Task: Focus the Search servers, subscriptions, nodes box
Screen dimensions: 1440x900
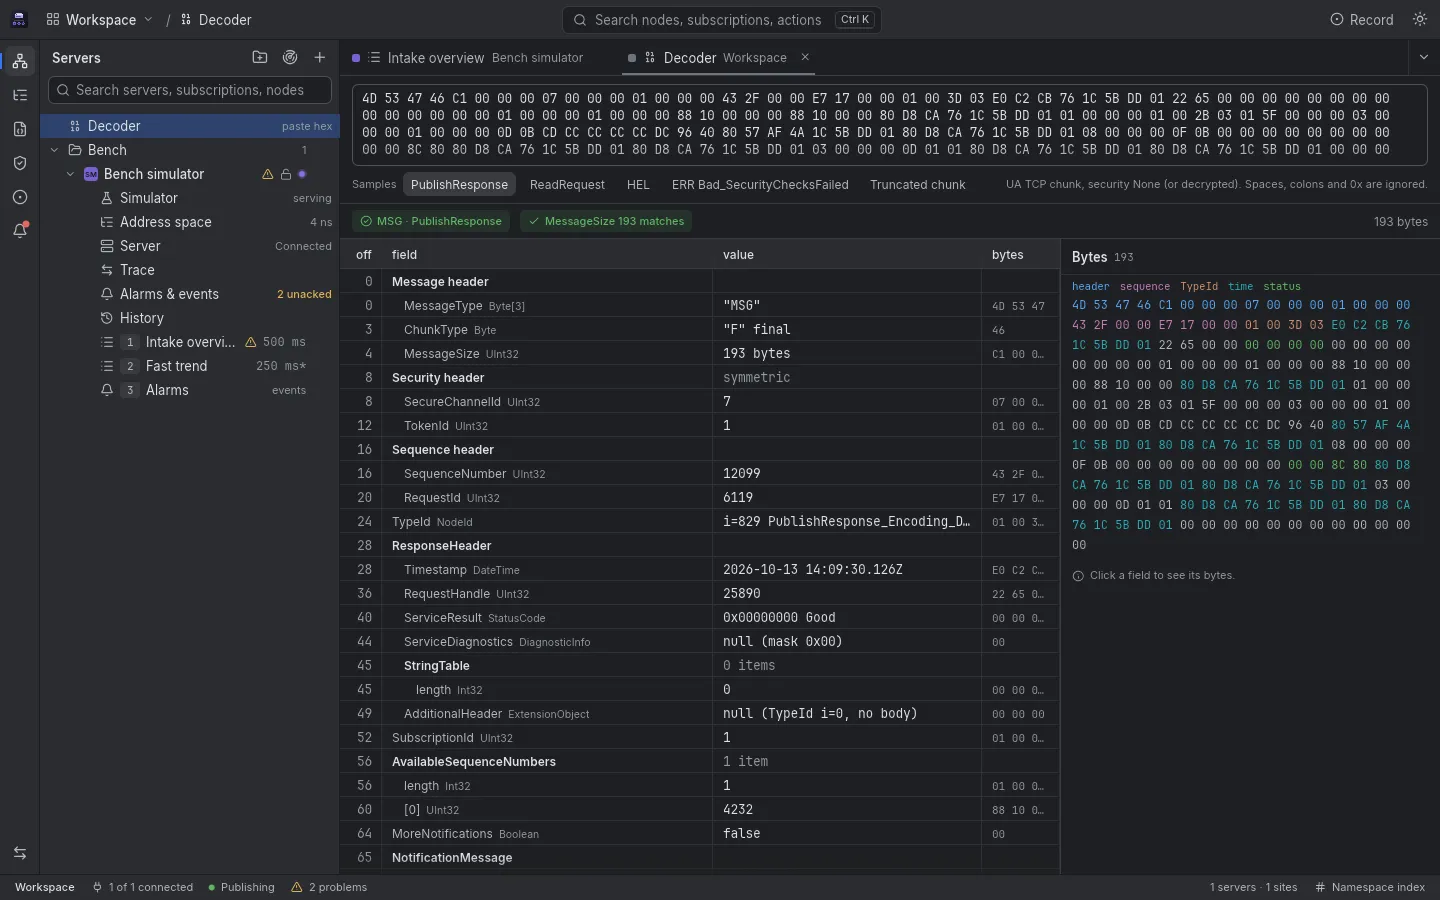Action: (x=190, y=90)
